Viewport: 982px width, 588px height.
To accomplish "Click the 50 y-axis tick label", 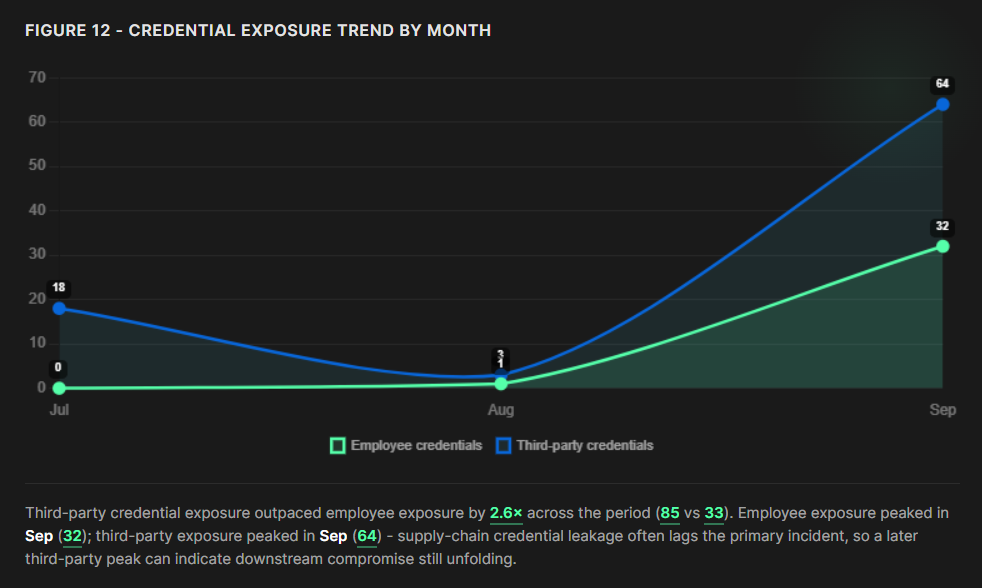I will point(37,165).
